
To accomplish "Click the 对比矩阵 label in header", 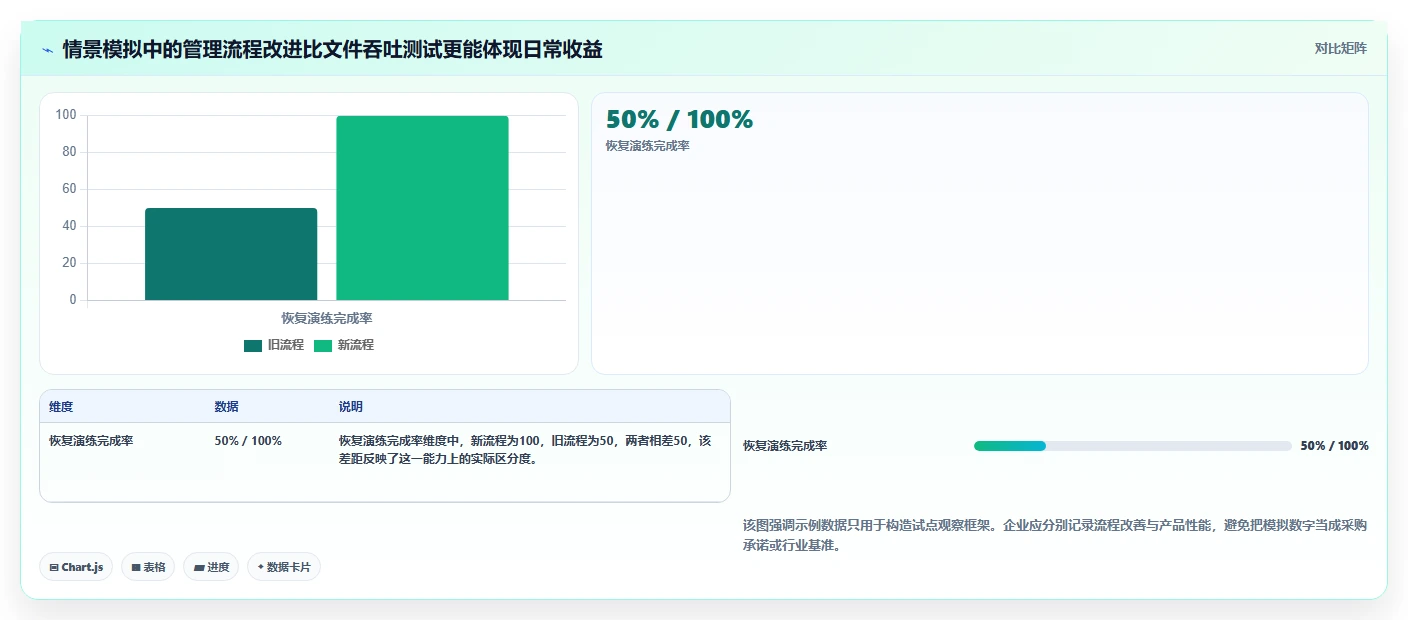I will 1340,48.
